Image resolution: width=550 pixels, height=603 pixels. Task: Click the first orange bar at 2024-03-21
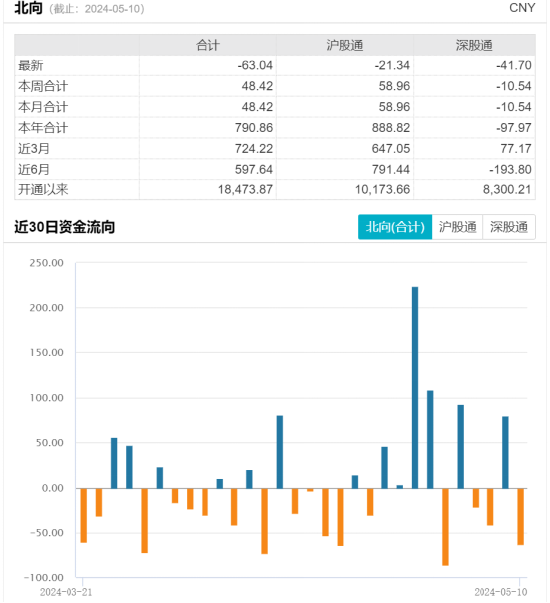(x=83, y=515)
